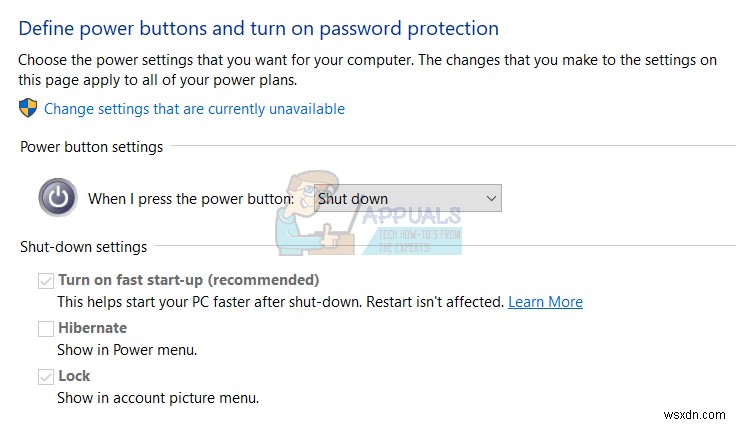Enable the Hibernate checkbox
Screen dimensions: 737x425
(x=46, y=328)
